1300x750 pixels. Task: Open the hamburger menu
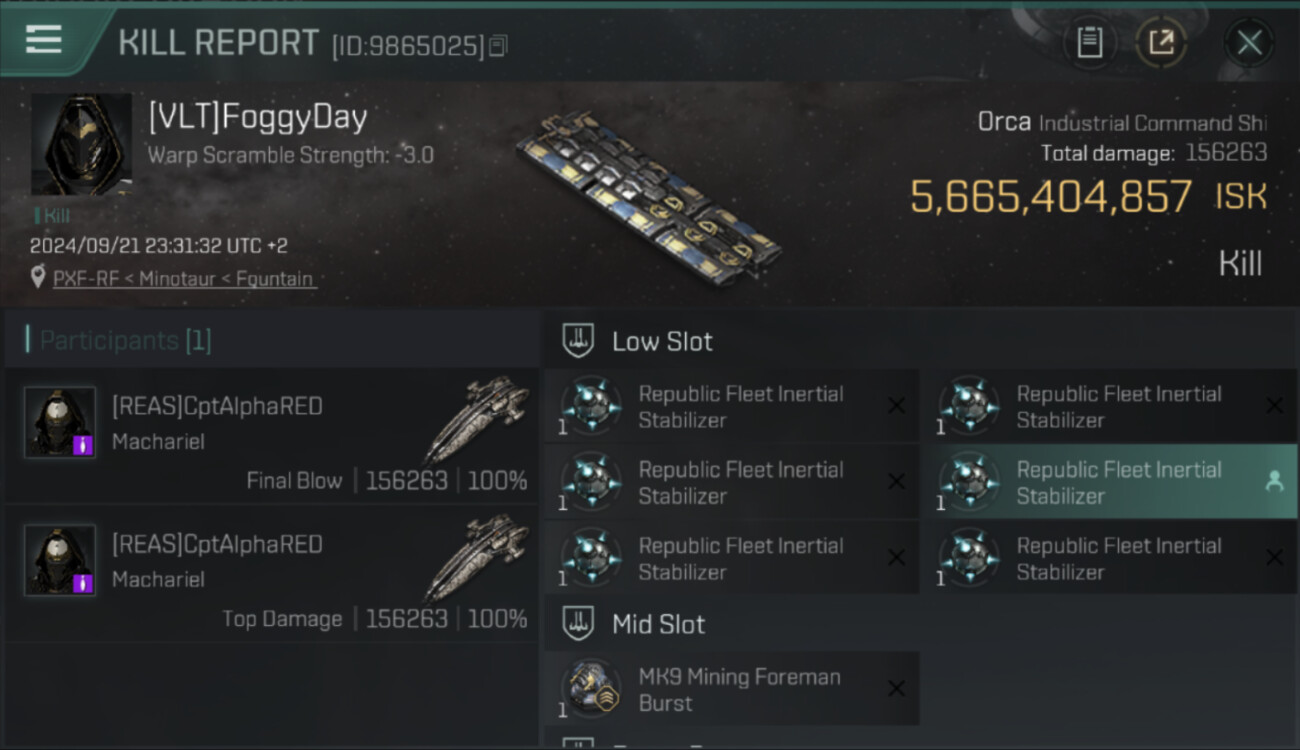pyautogui.click(x=44, y=40)
